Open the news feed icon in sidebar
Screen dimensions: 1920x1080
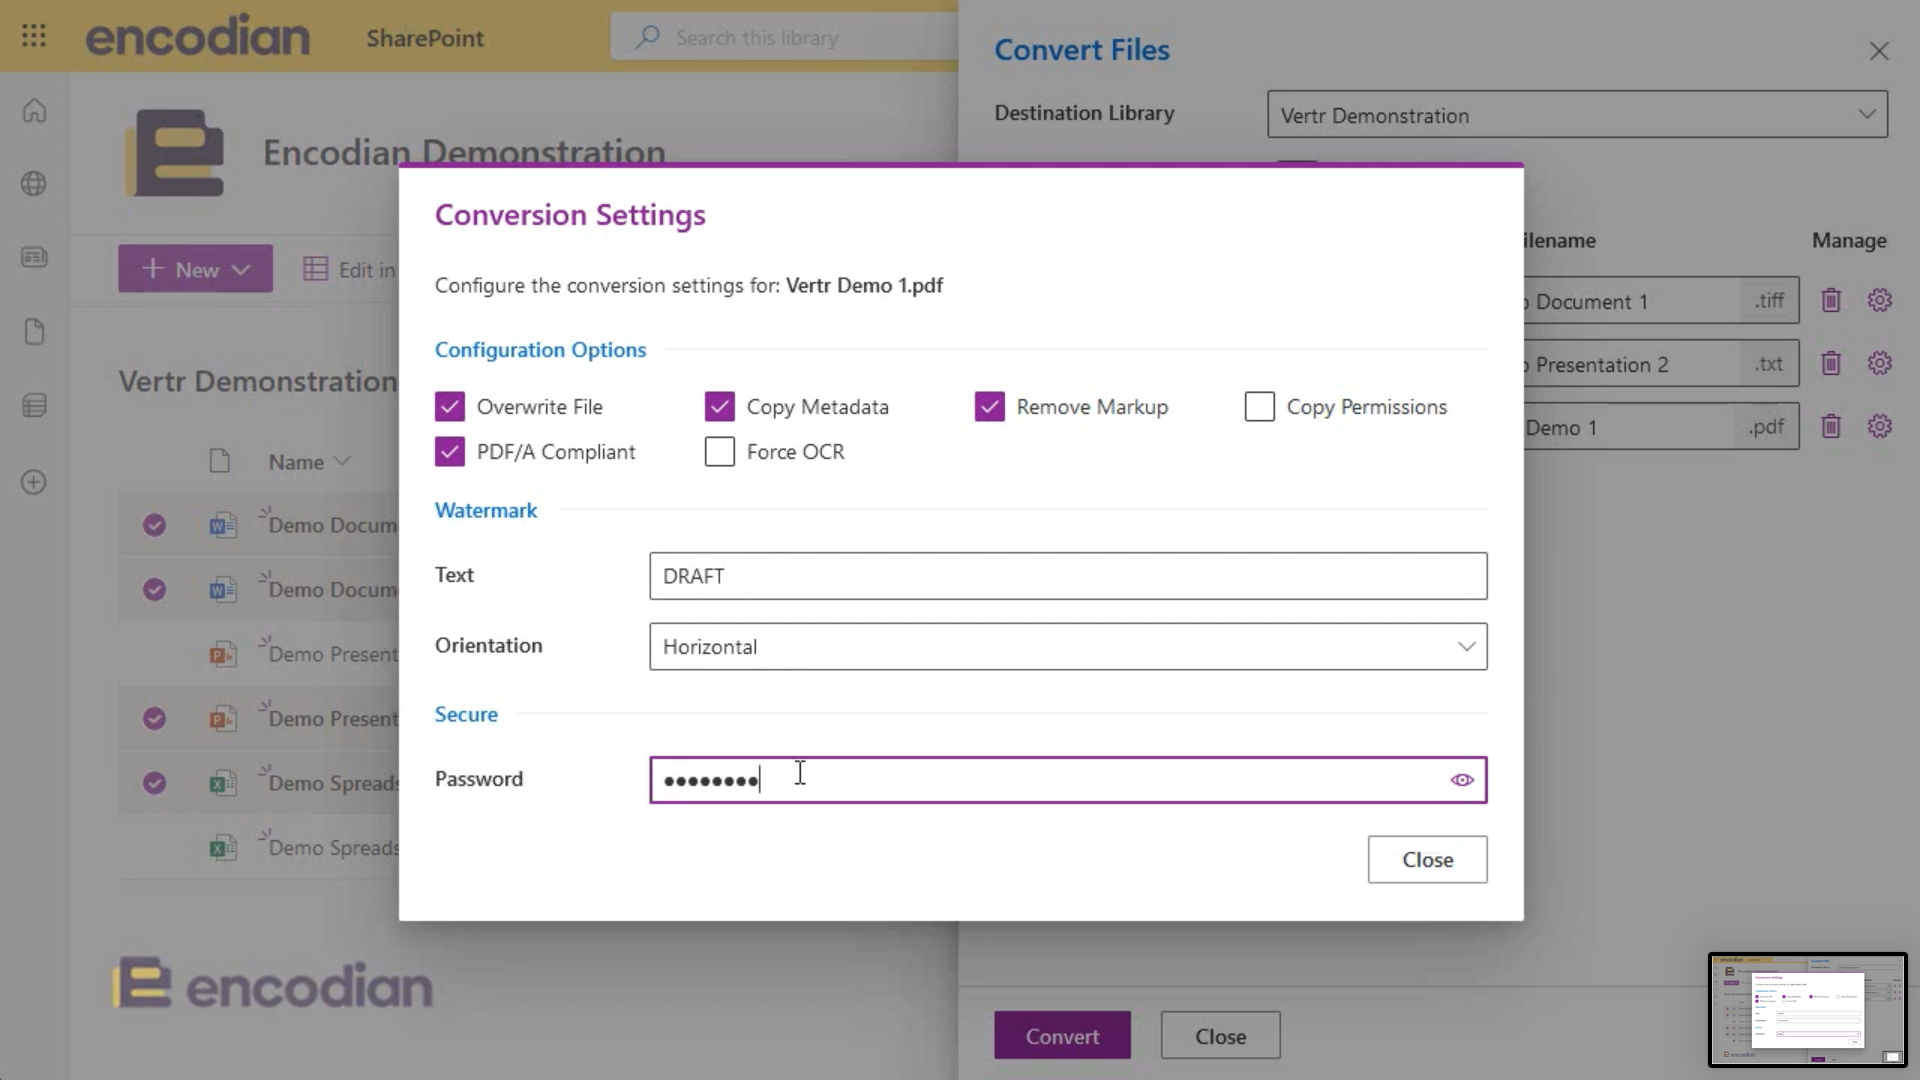[x=34, y=257]
